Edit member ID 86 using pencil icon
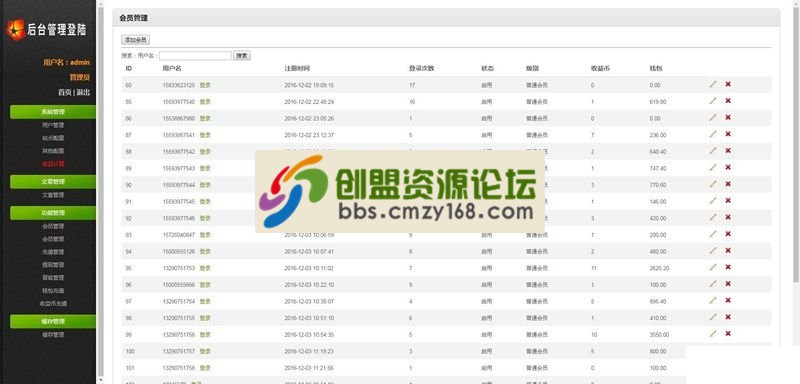The height and width of the screenshot is (384, 800). coord(713,117)
